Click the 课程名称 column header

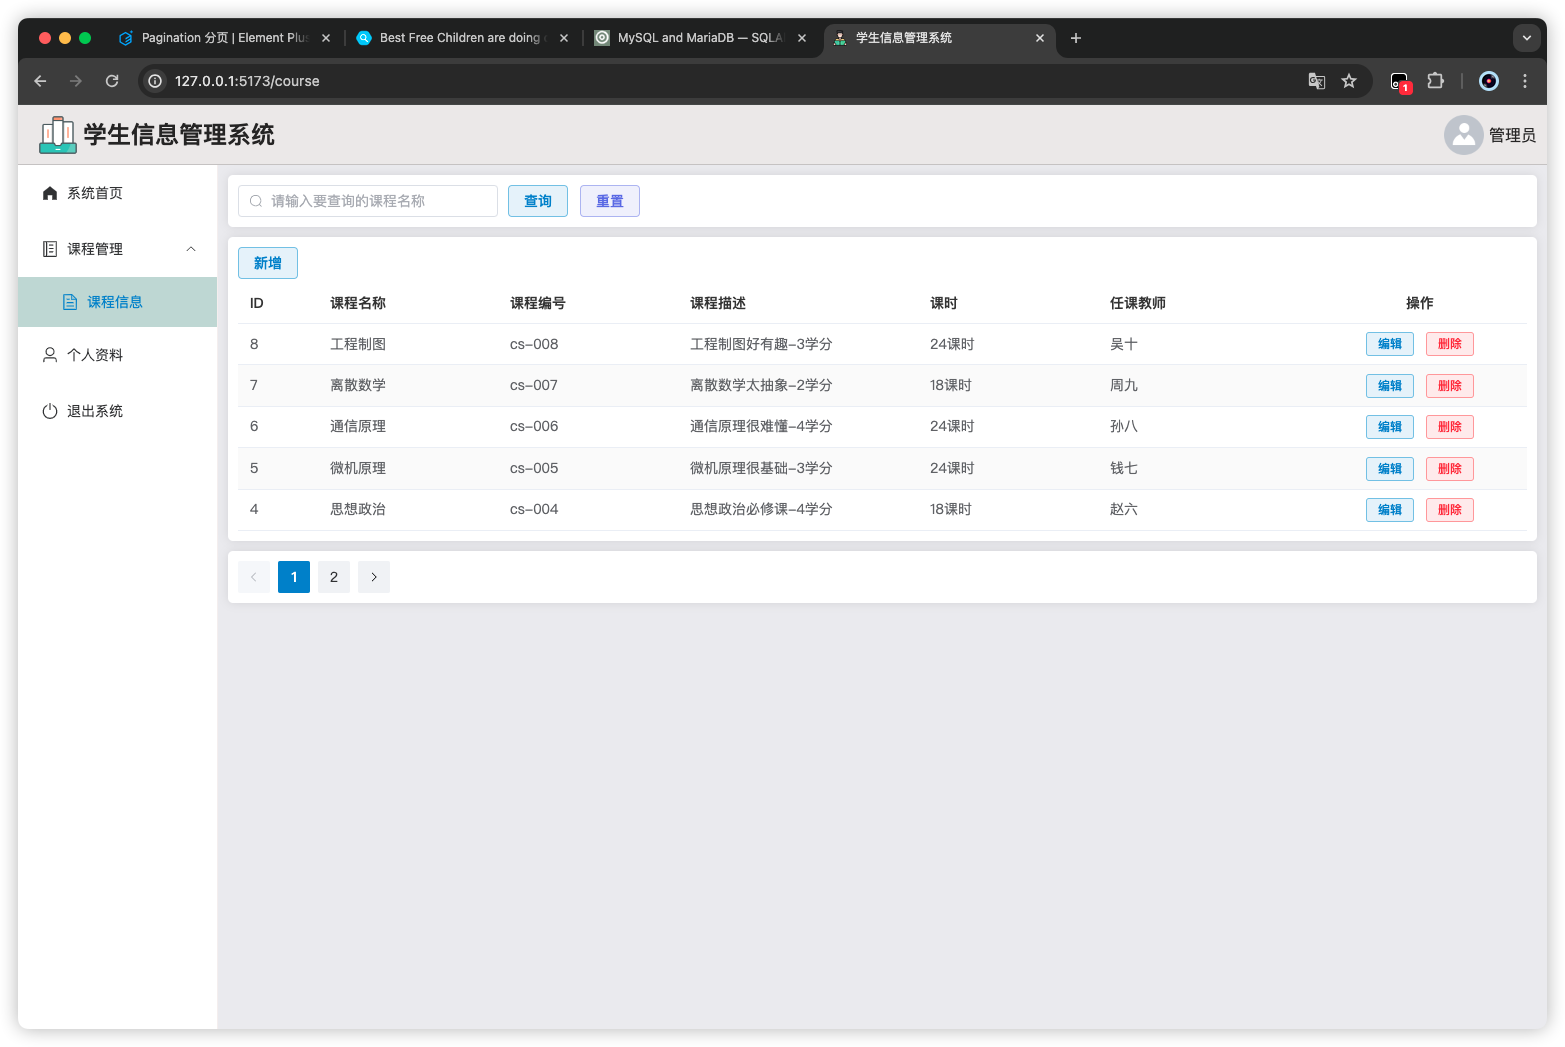pyautogui.click(x=358, y=303)
